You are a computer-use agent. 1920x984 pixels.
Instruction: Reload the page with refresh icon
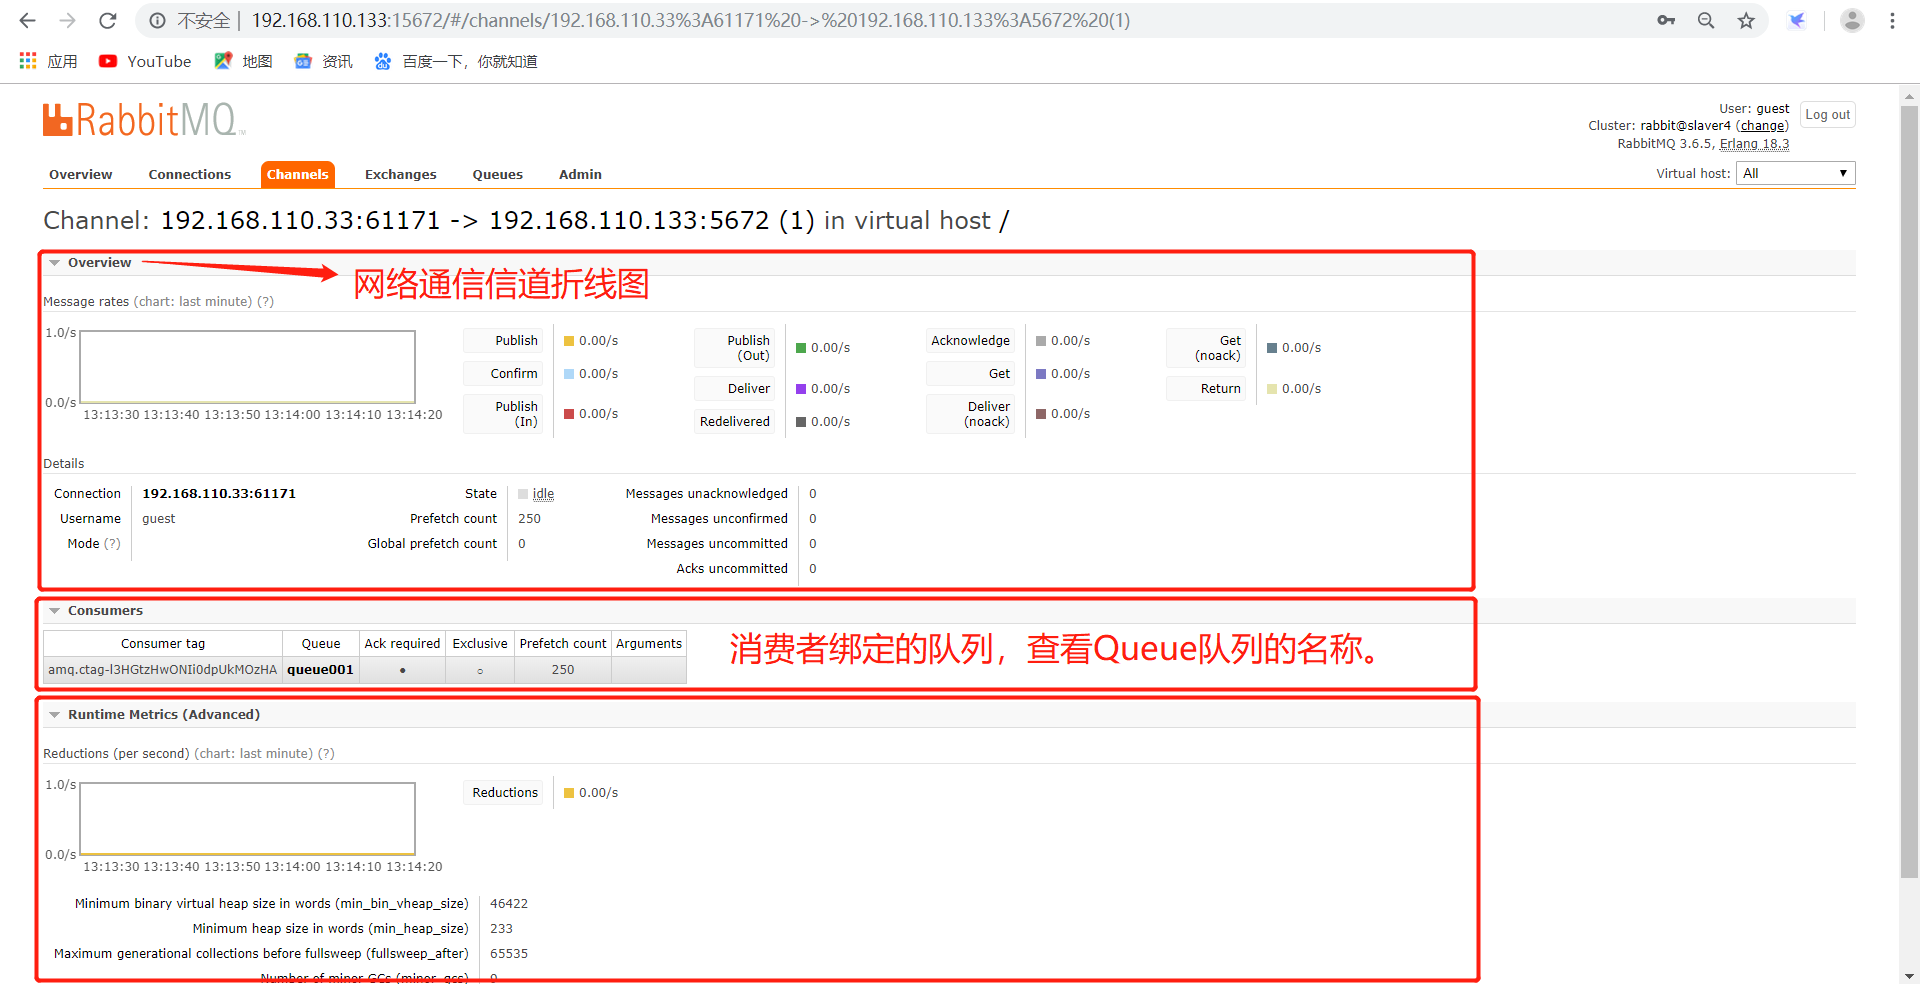pos(108,20)
